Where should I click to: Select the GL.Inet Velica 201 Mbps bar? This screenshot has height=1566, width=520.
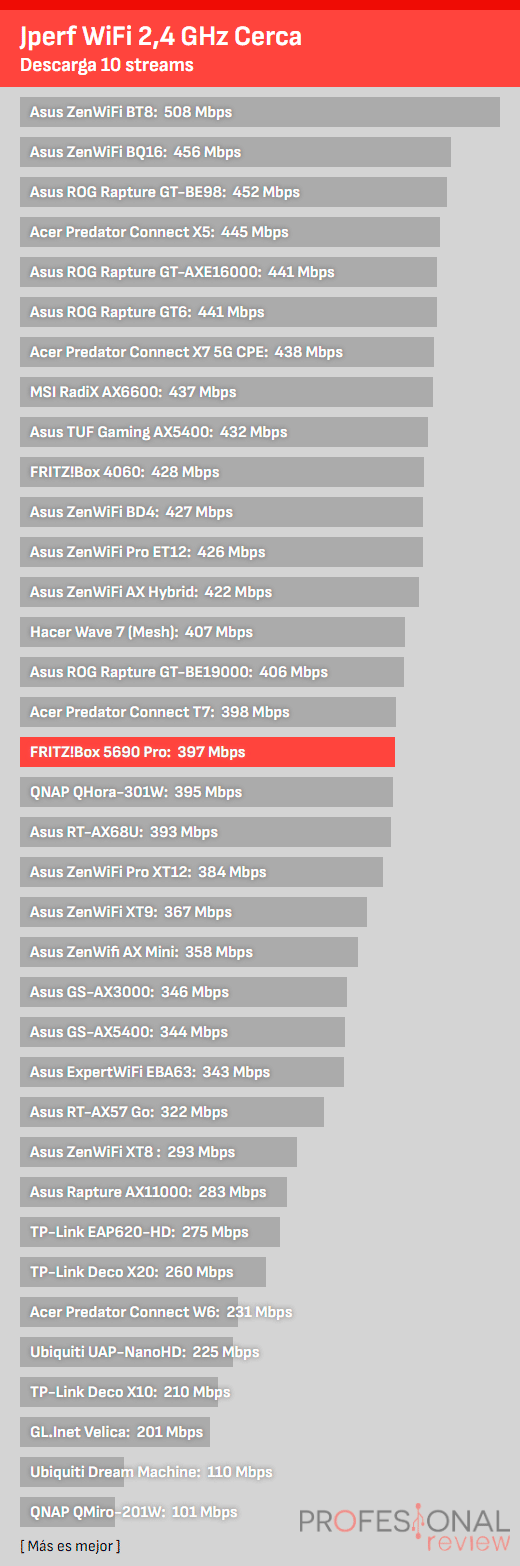(x=115, y=1432)
